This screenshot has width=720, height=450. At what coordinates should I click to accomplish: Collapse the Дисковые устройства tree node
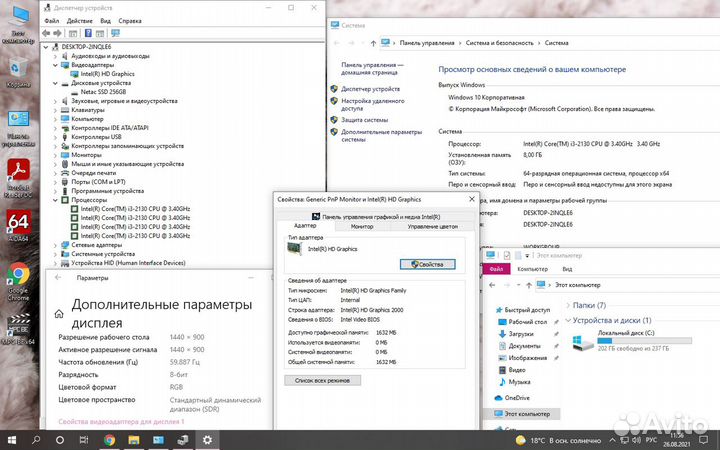(56, 83)
